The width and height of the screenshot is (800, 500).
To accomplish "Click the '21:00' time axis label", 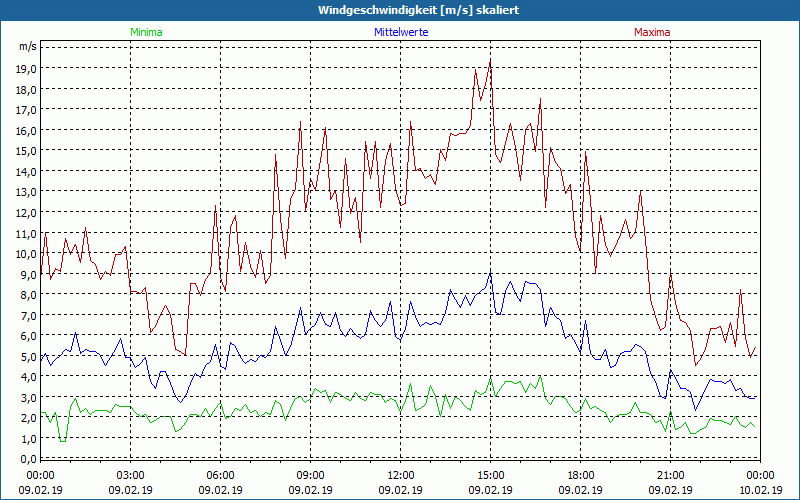I will [670, 476].
